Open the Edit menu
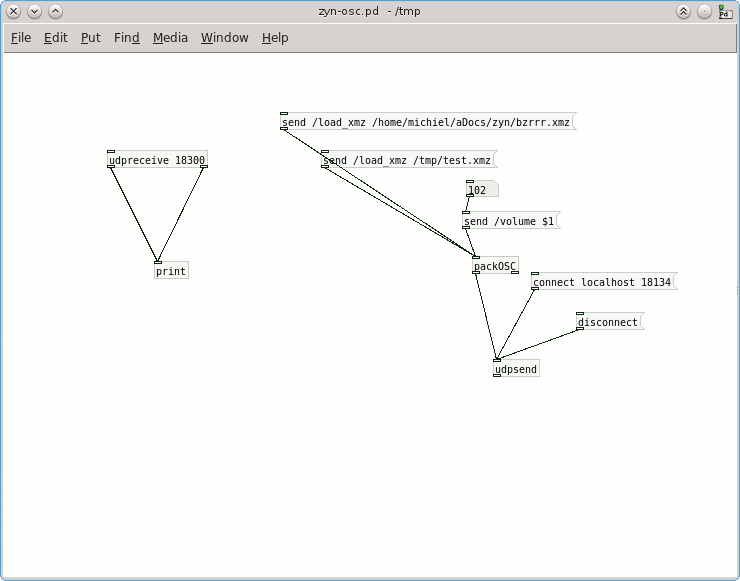 (x=55, y=38)
